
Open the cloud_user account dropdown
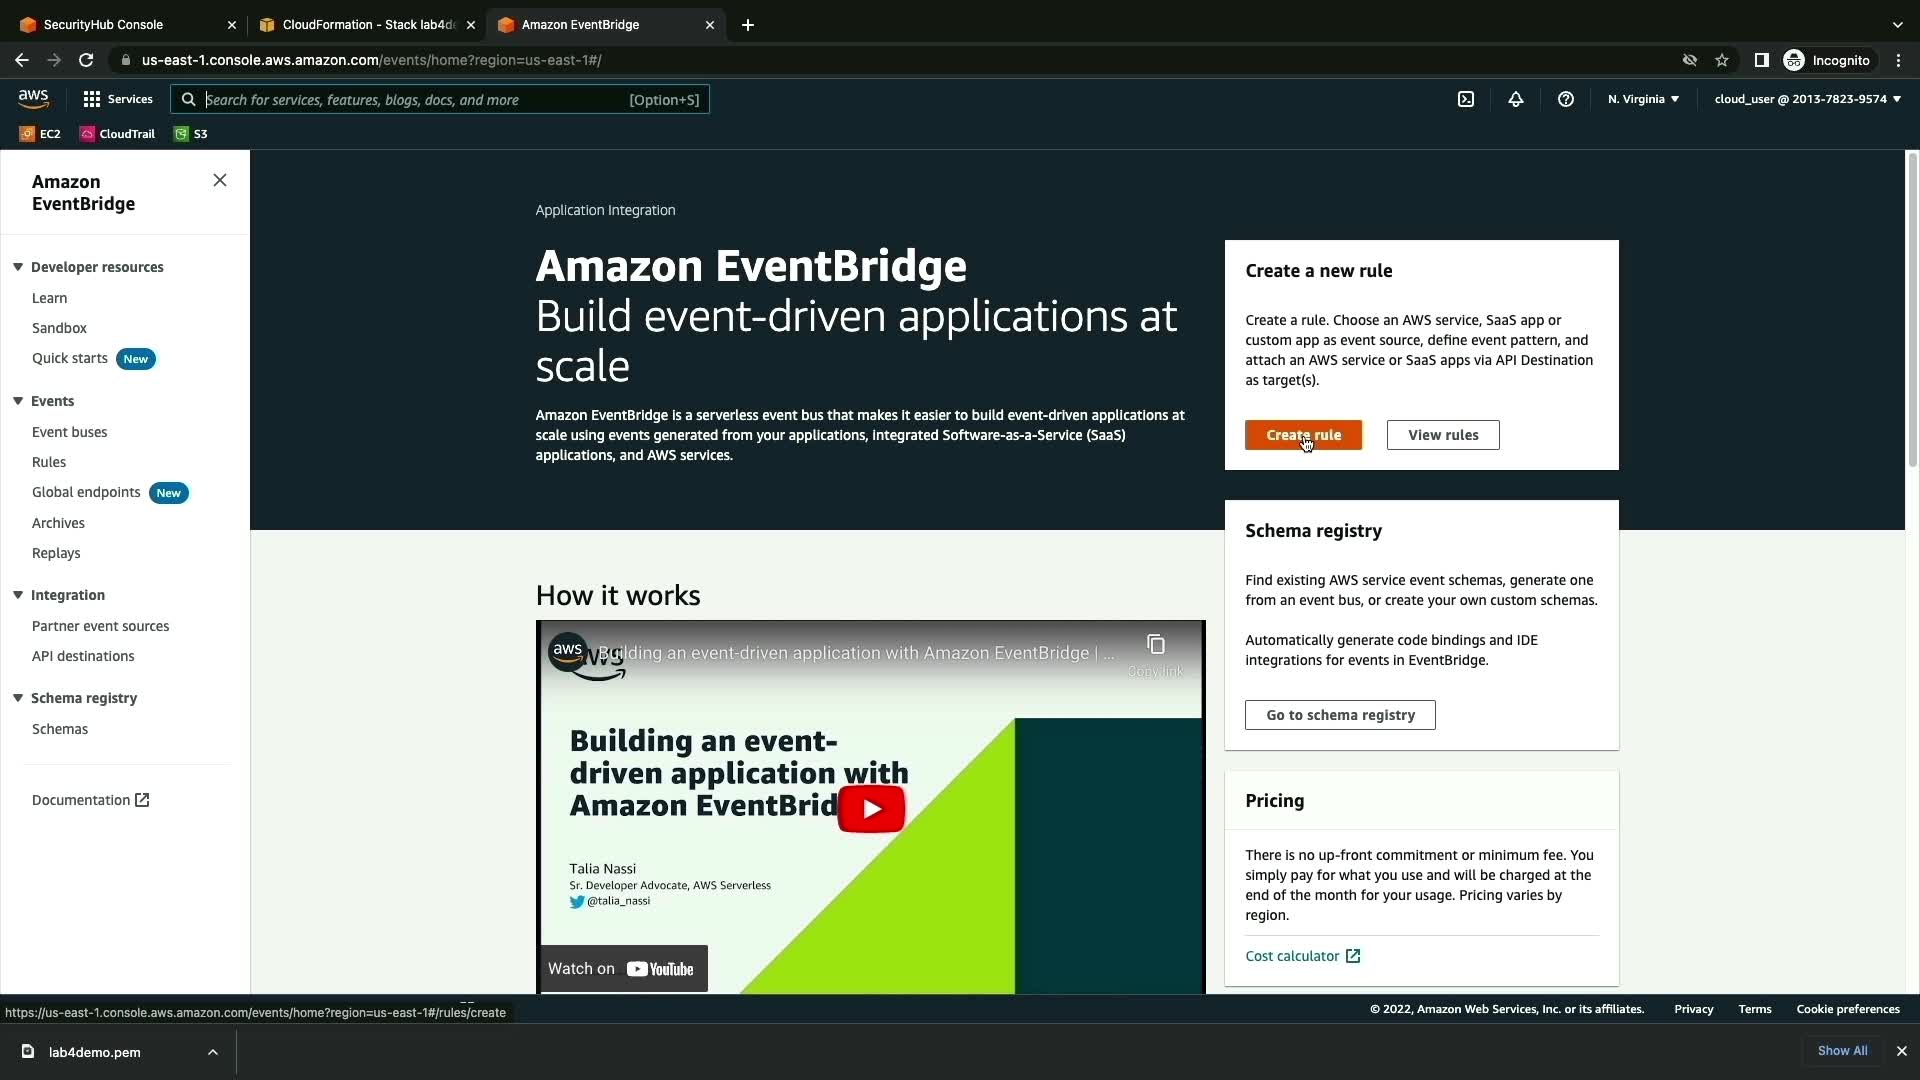coord(1806,99)
